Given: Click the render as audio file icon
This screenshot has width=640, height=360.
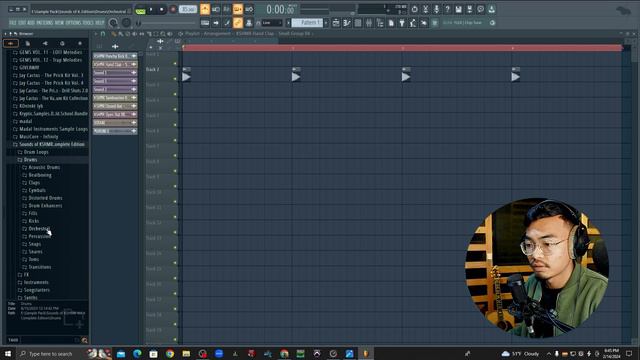Looking at the screenshot, I should (469, 9).
